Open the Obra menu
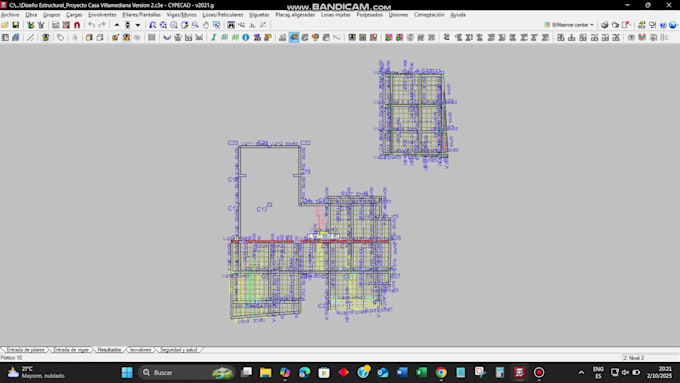The width and height of the screenshot is (680, 383). coord(31,15)
